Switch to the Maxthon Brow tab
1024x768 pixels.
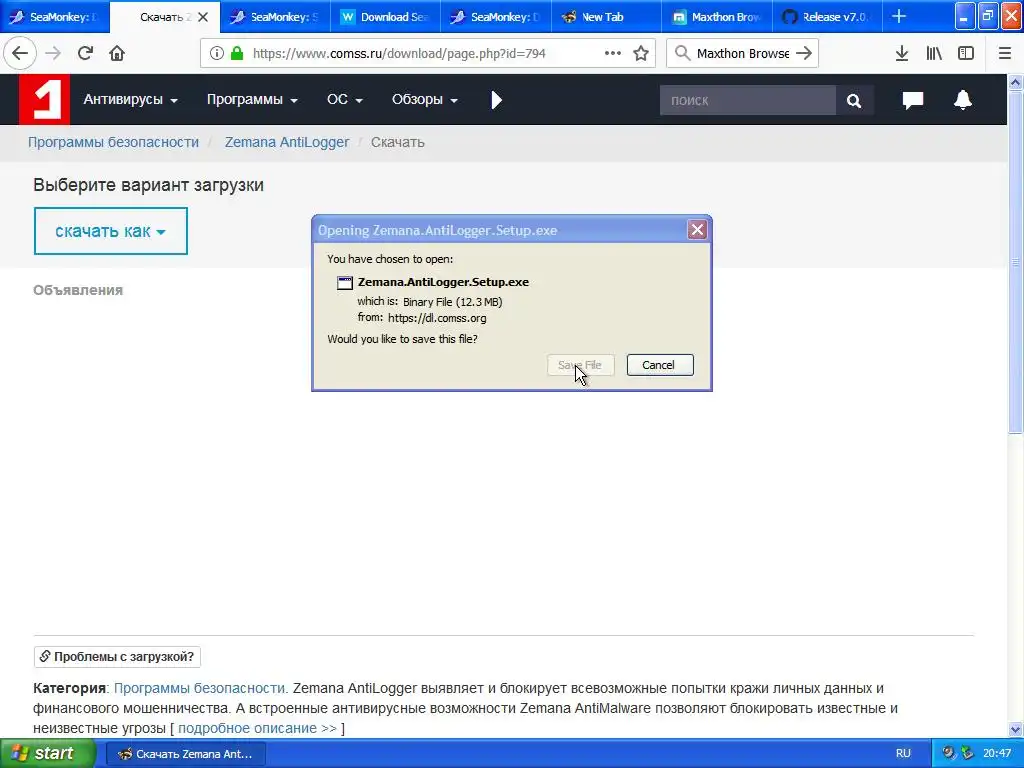click(716, 17)
